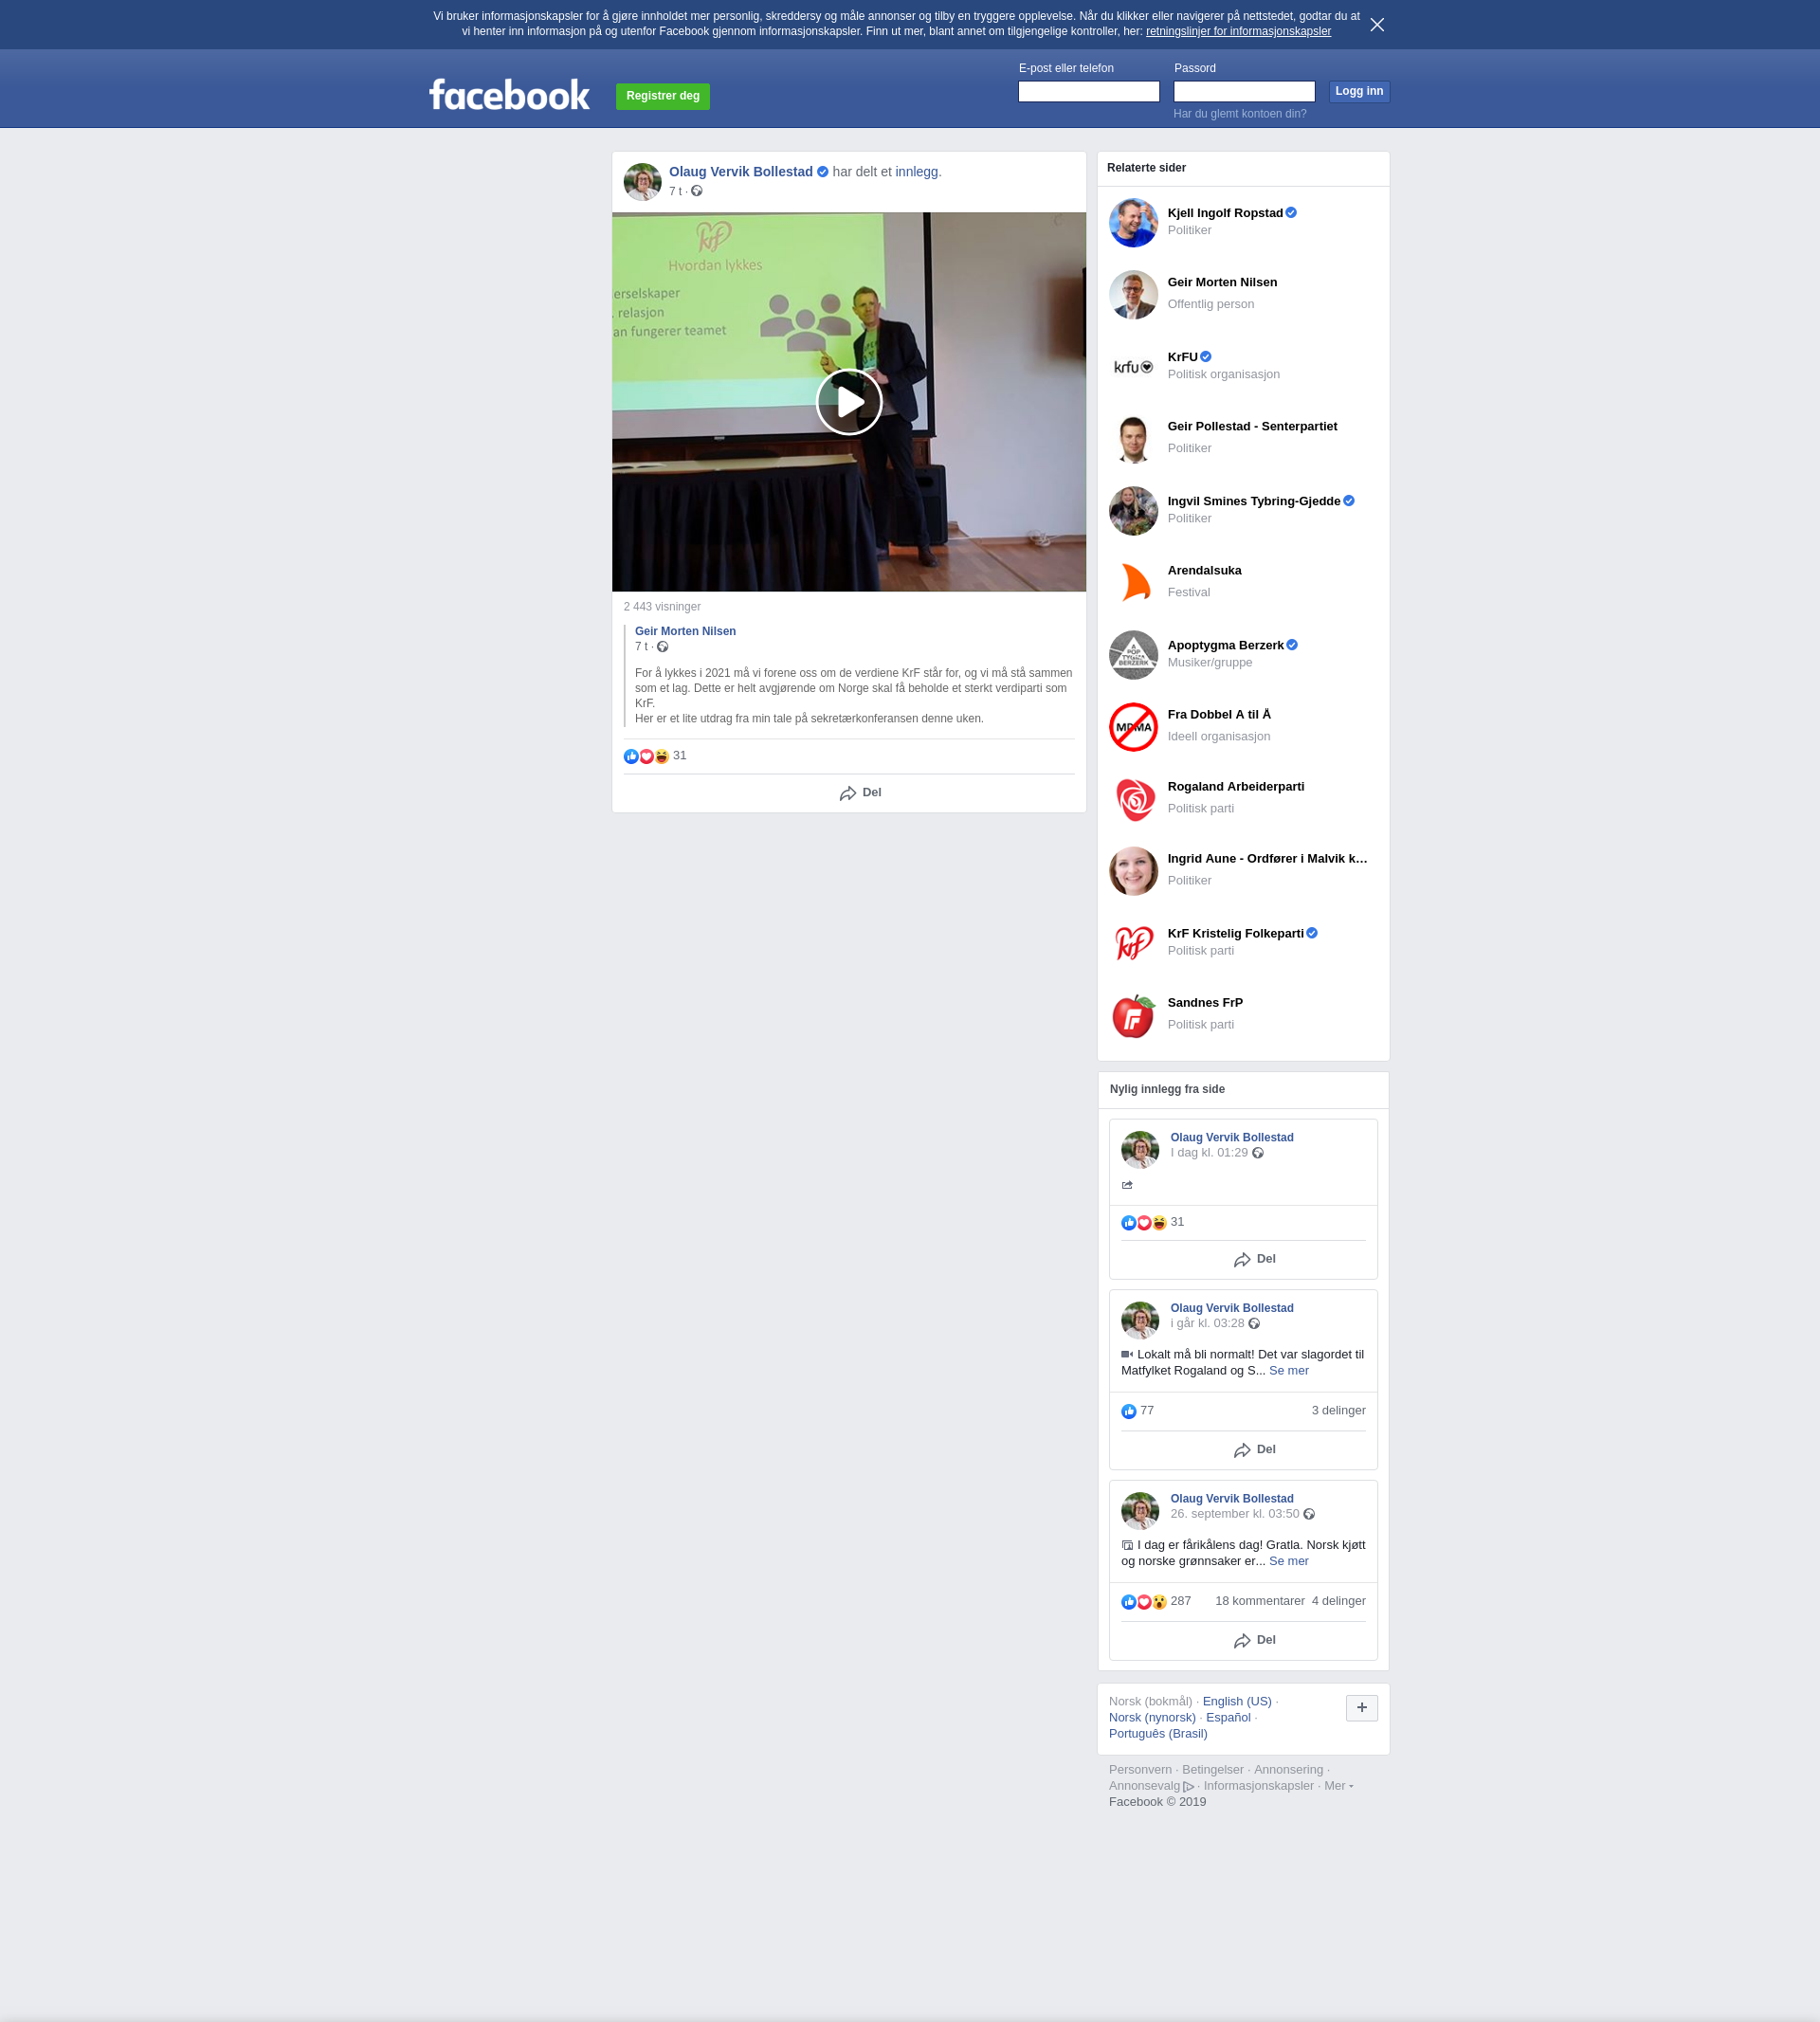
Task: Click the like reaction icon on main post
Action: point(631,756)
